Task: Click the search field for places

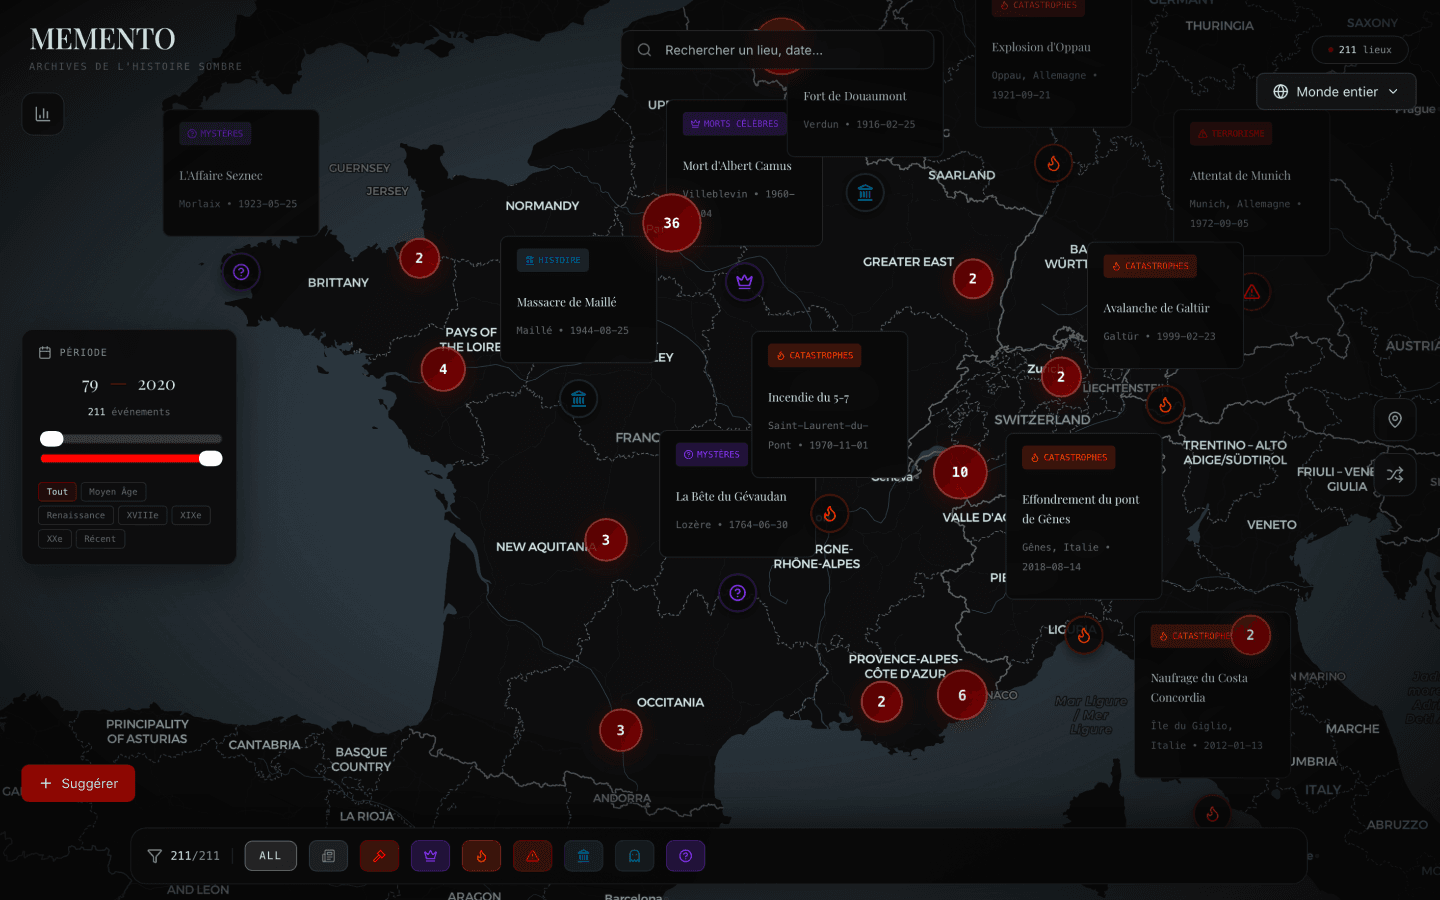Action: coord(778,50)
